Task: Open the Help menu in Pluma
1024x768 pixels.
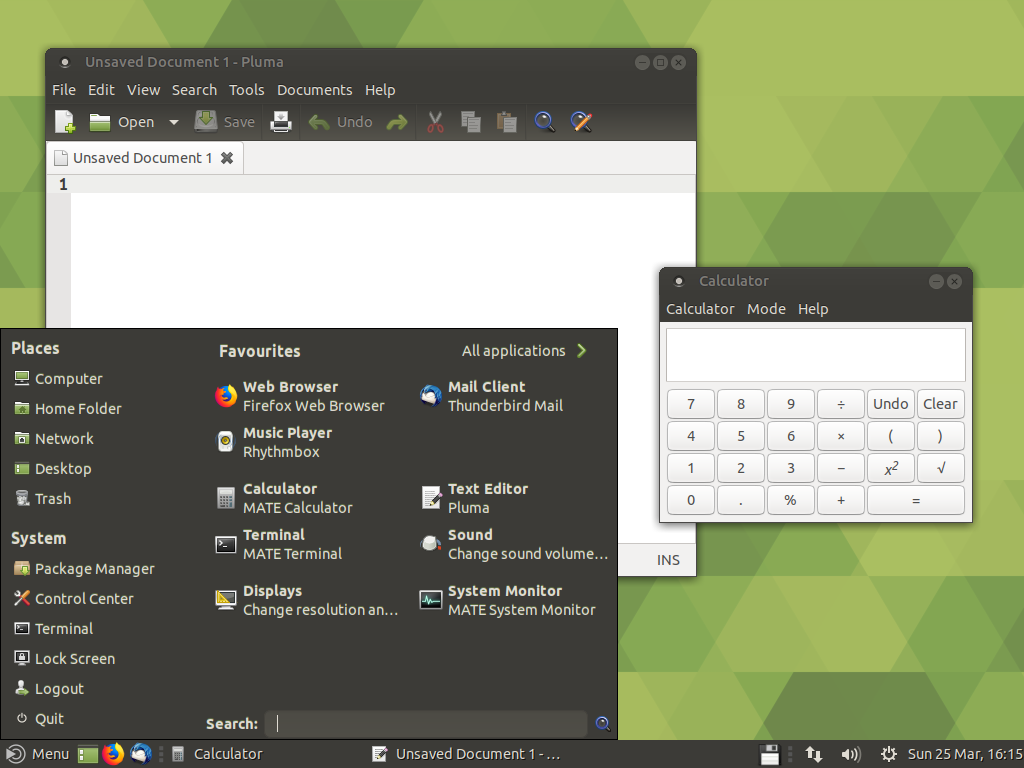Action: 380,90
